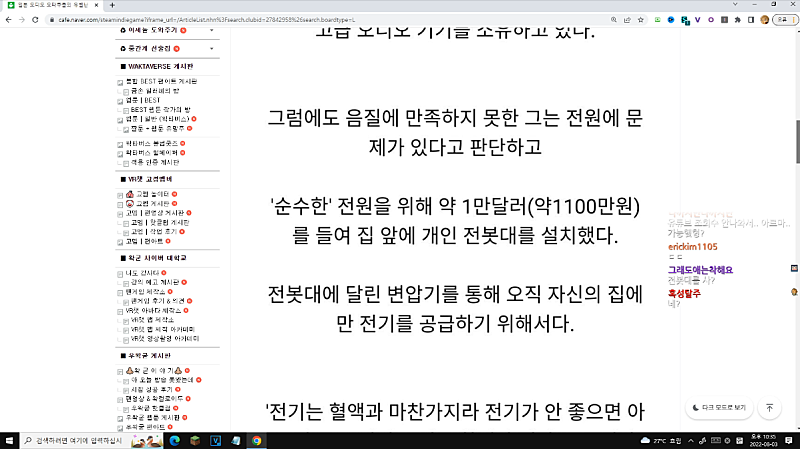Image resolution: width=800 pixels, height=449 pixels.
Task: Open Microsoft Edge from the taskbar
Action: click(175, 440)
